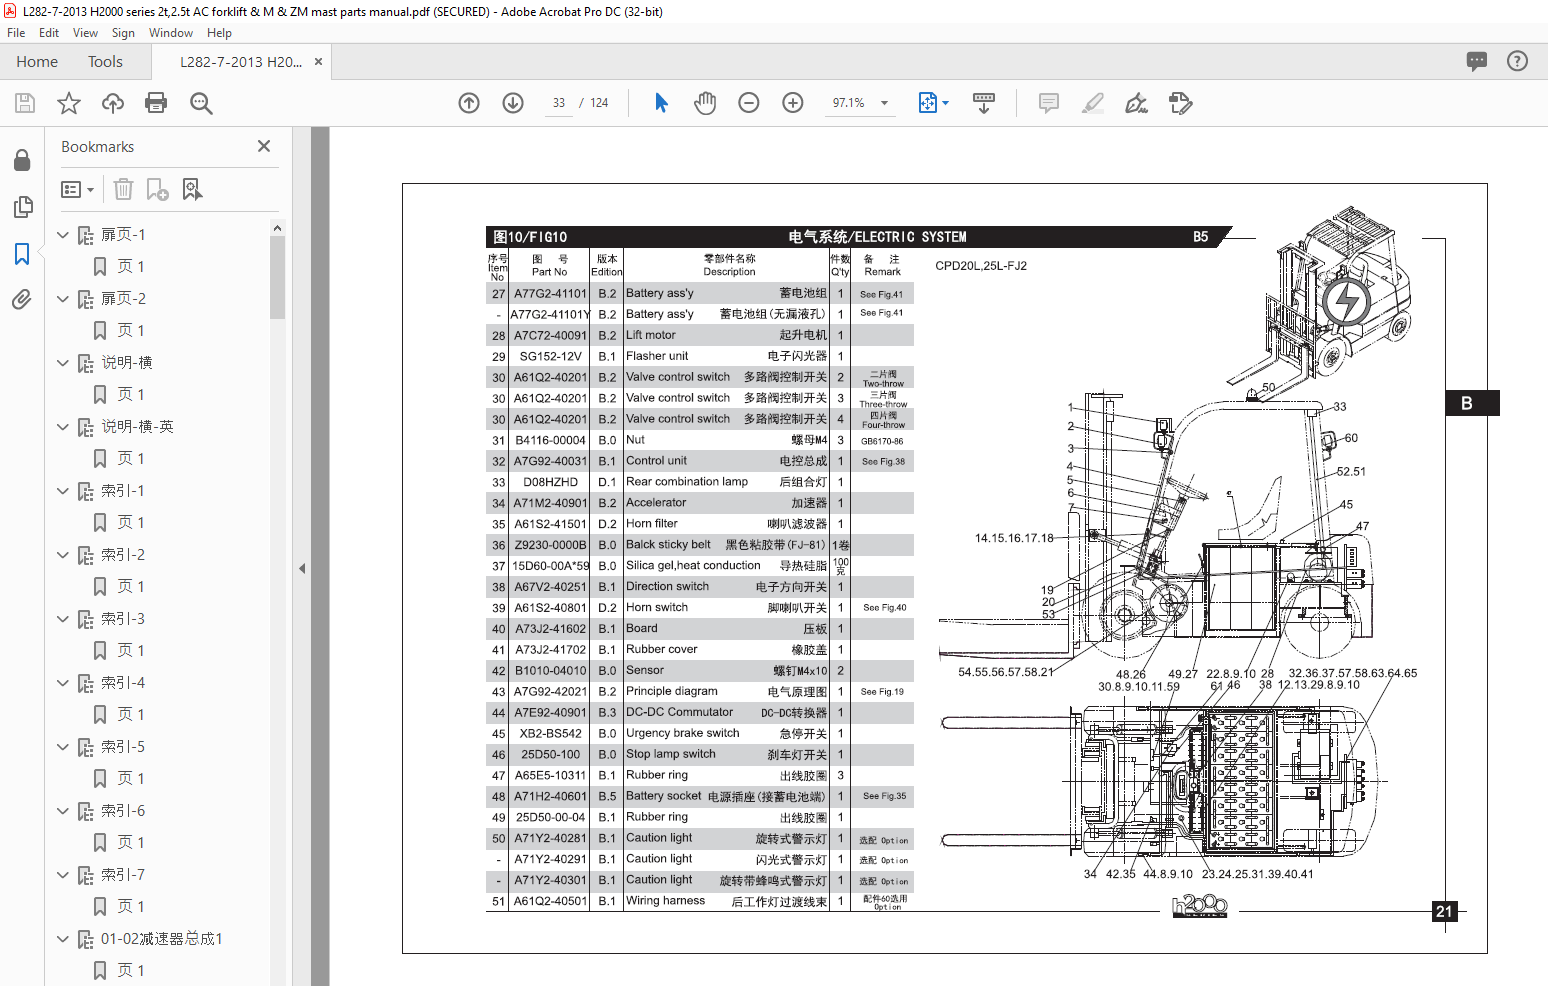1548x986 pixels.
Task: Open the page thumbnails panel
Action: coord(22,207)
